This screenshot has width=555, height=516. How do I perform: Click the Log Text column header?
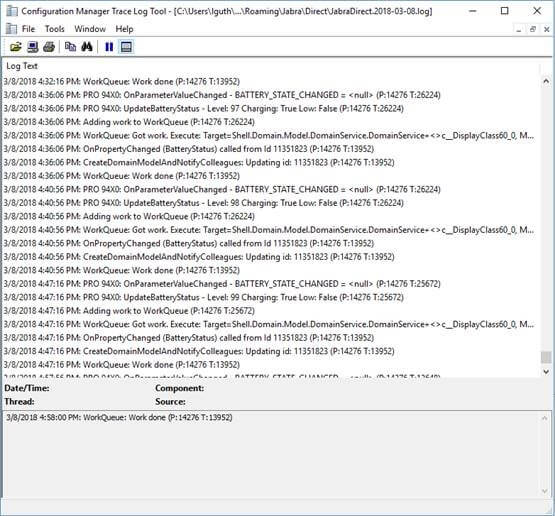click(22, 66)
